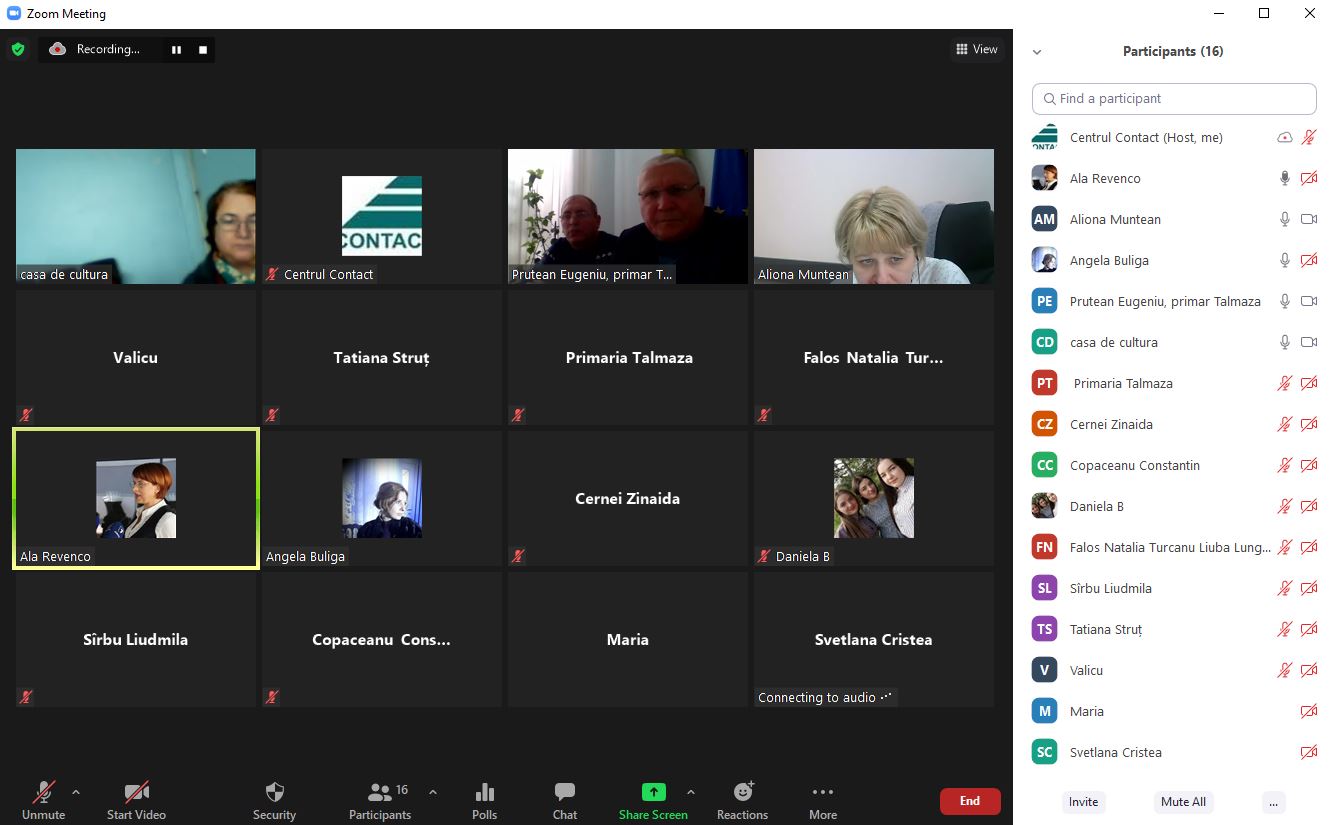
Task: Open the Security options
Action: 274,801
